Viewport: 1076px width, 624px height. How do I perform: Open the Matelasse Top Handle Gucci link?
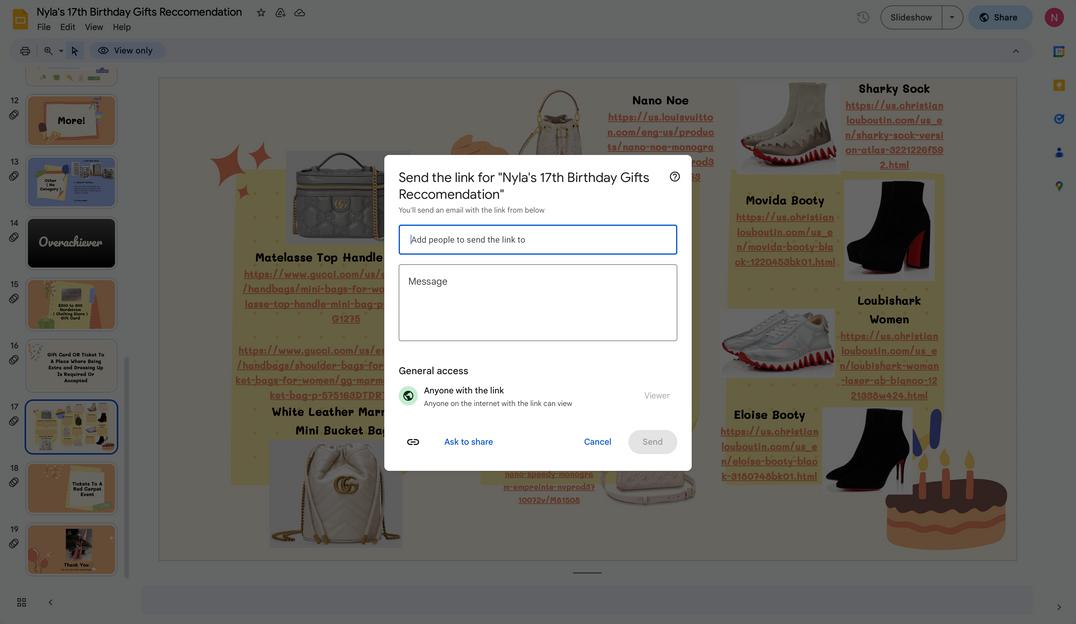coord(313,297)
